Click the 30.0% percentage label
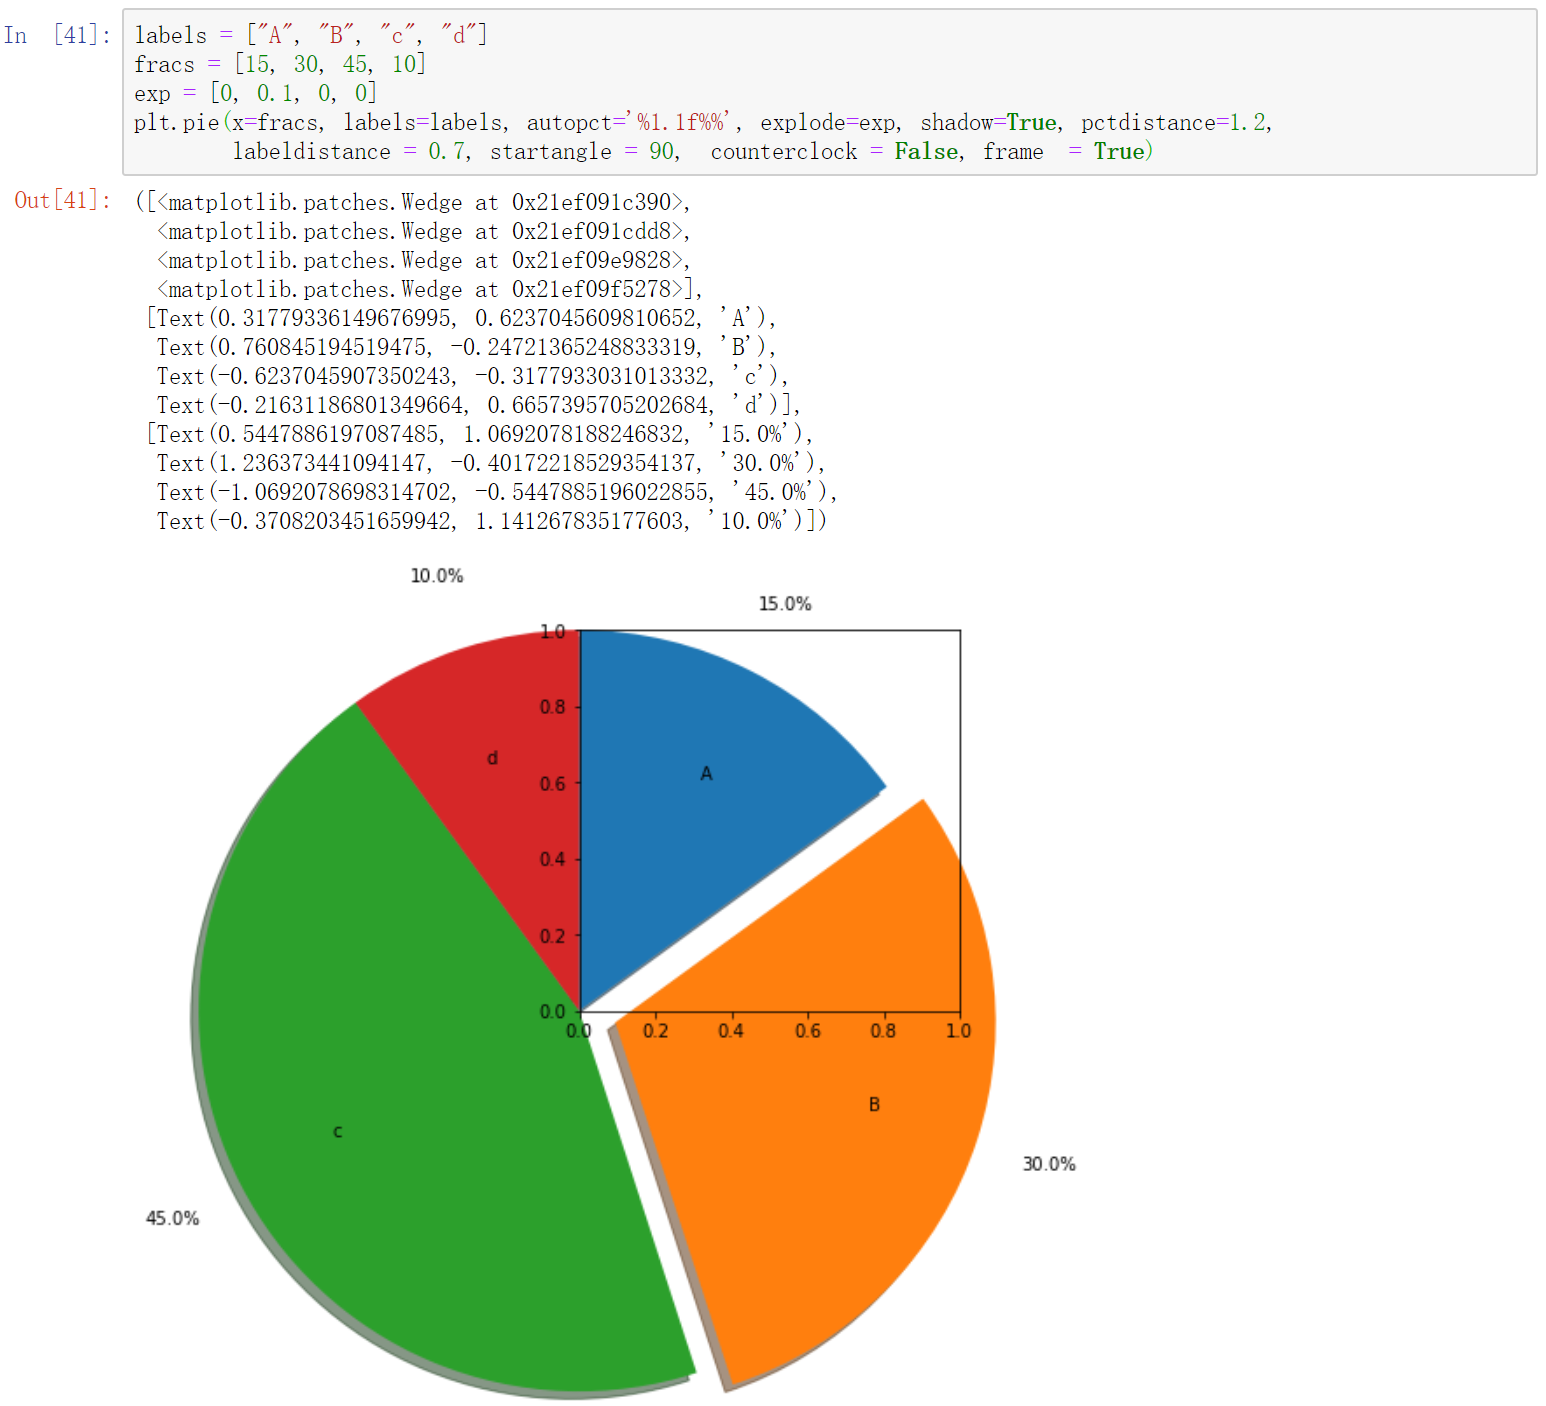This screenshot has height=1406, width=1546. [x=1049, y=1163]
